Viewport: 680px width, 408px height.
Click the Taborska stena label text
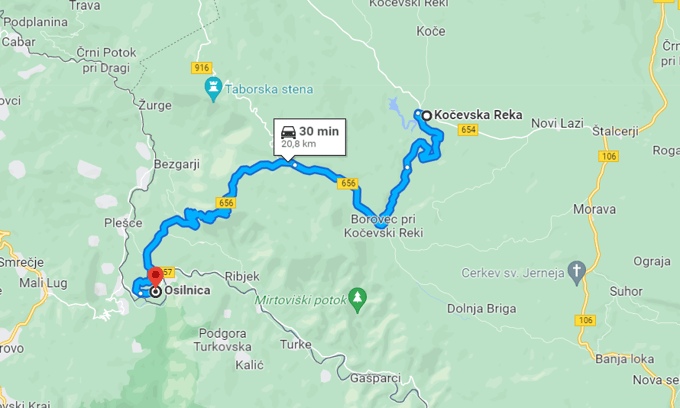(269, 89)
